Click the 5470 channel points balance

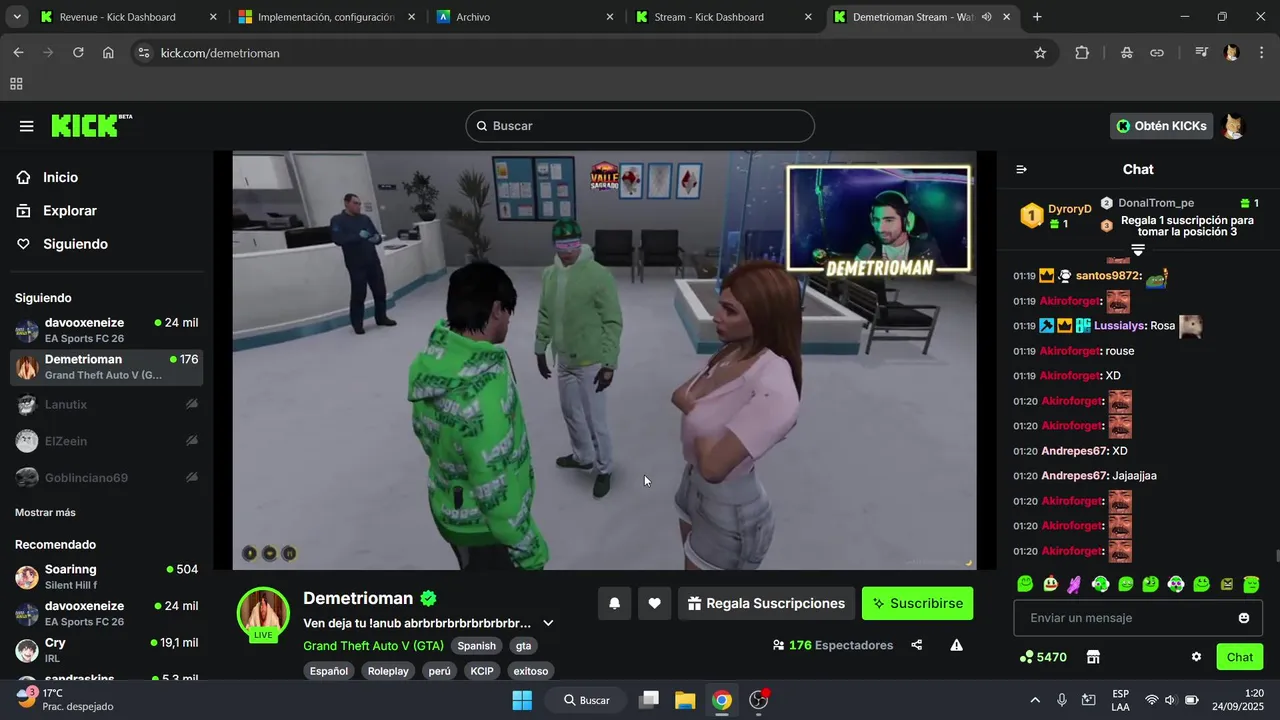point(1043,657)
